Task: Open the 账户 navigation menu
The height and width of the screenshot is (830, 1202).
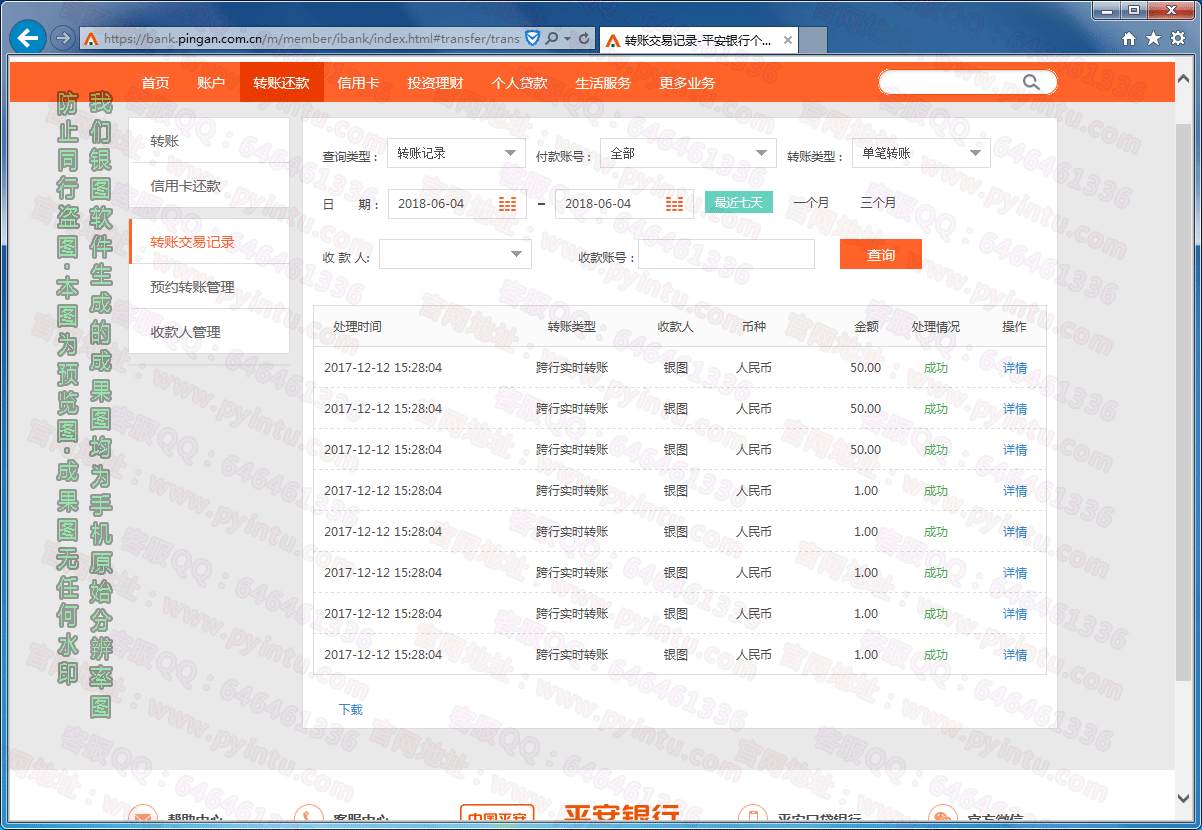Action: [x=211, y=83]
